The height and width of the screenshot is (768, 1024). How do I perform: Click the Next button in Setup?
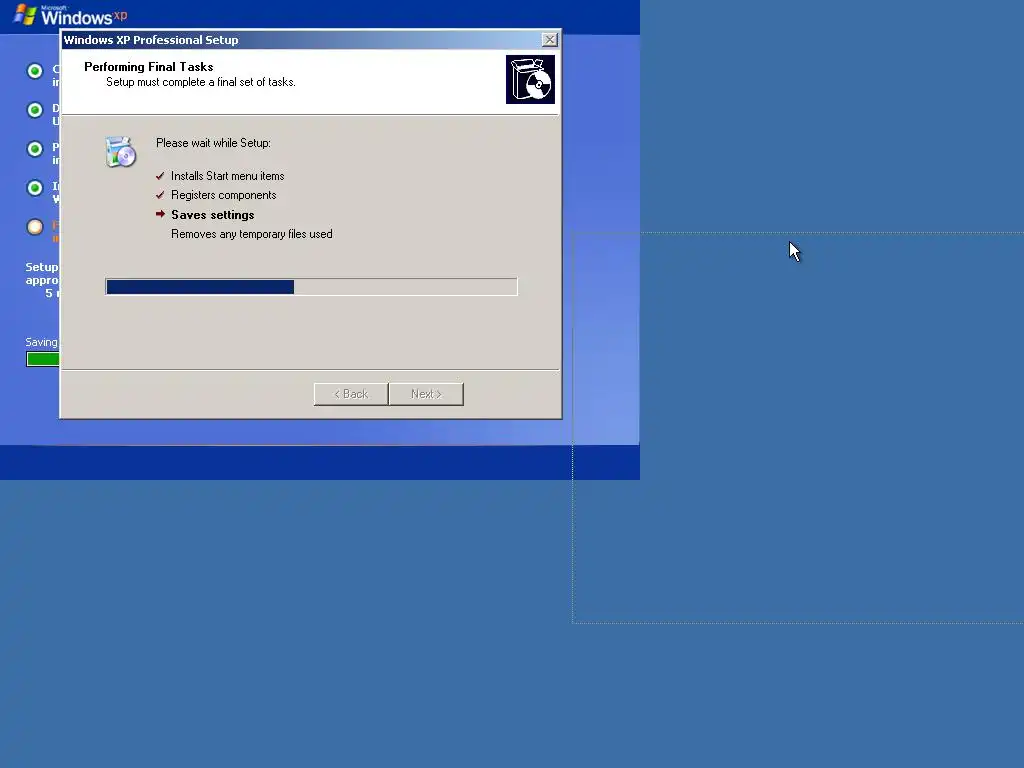click(x=426, y=394)
